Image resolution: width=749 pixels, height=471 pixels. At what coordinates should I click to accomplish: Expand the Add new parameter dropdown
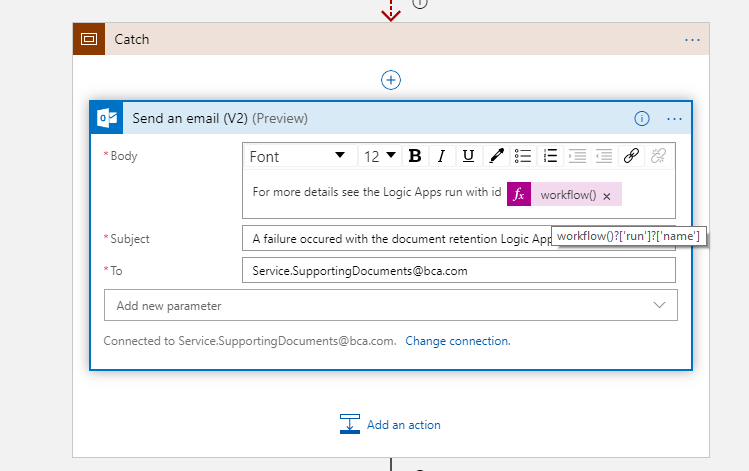click(391, 305)
